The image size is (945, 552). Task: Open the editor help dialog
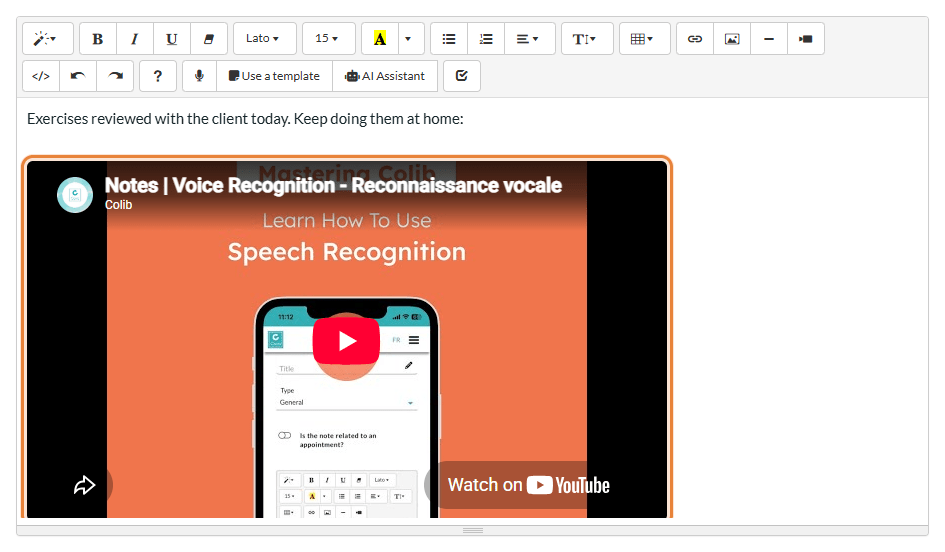158,76
